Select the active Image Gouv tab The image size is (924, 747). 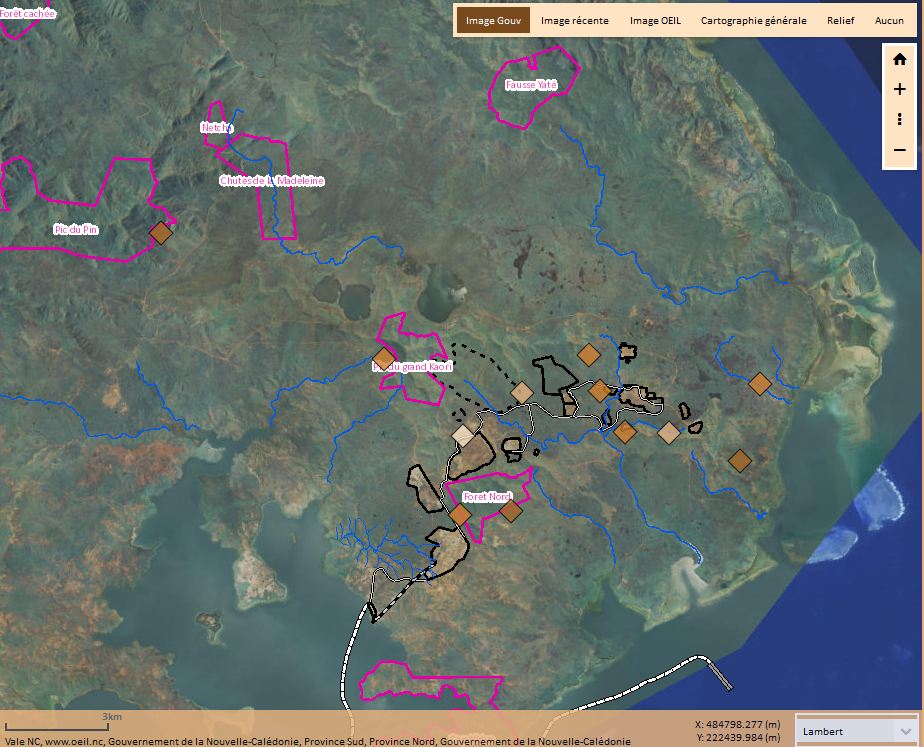pyautogui.click(x=493, y=20)
